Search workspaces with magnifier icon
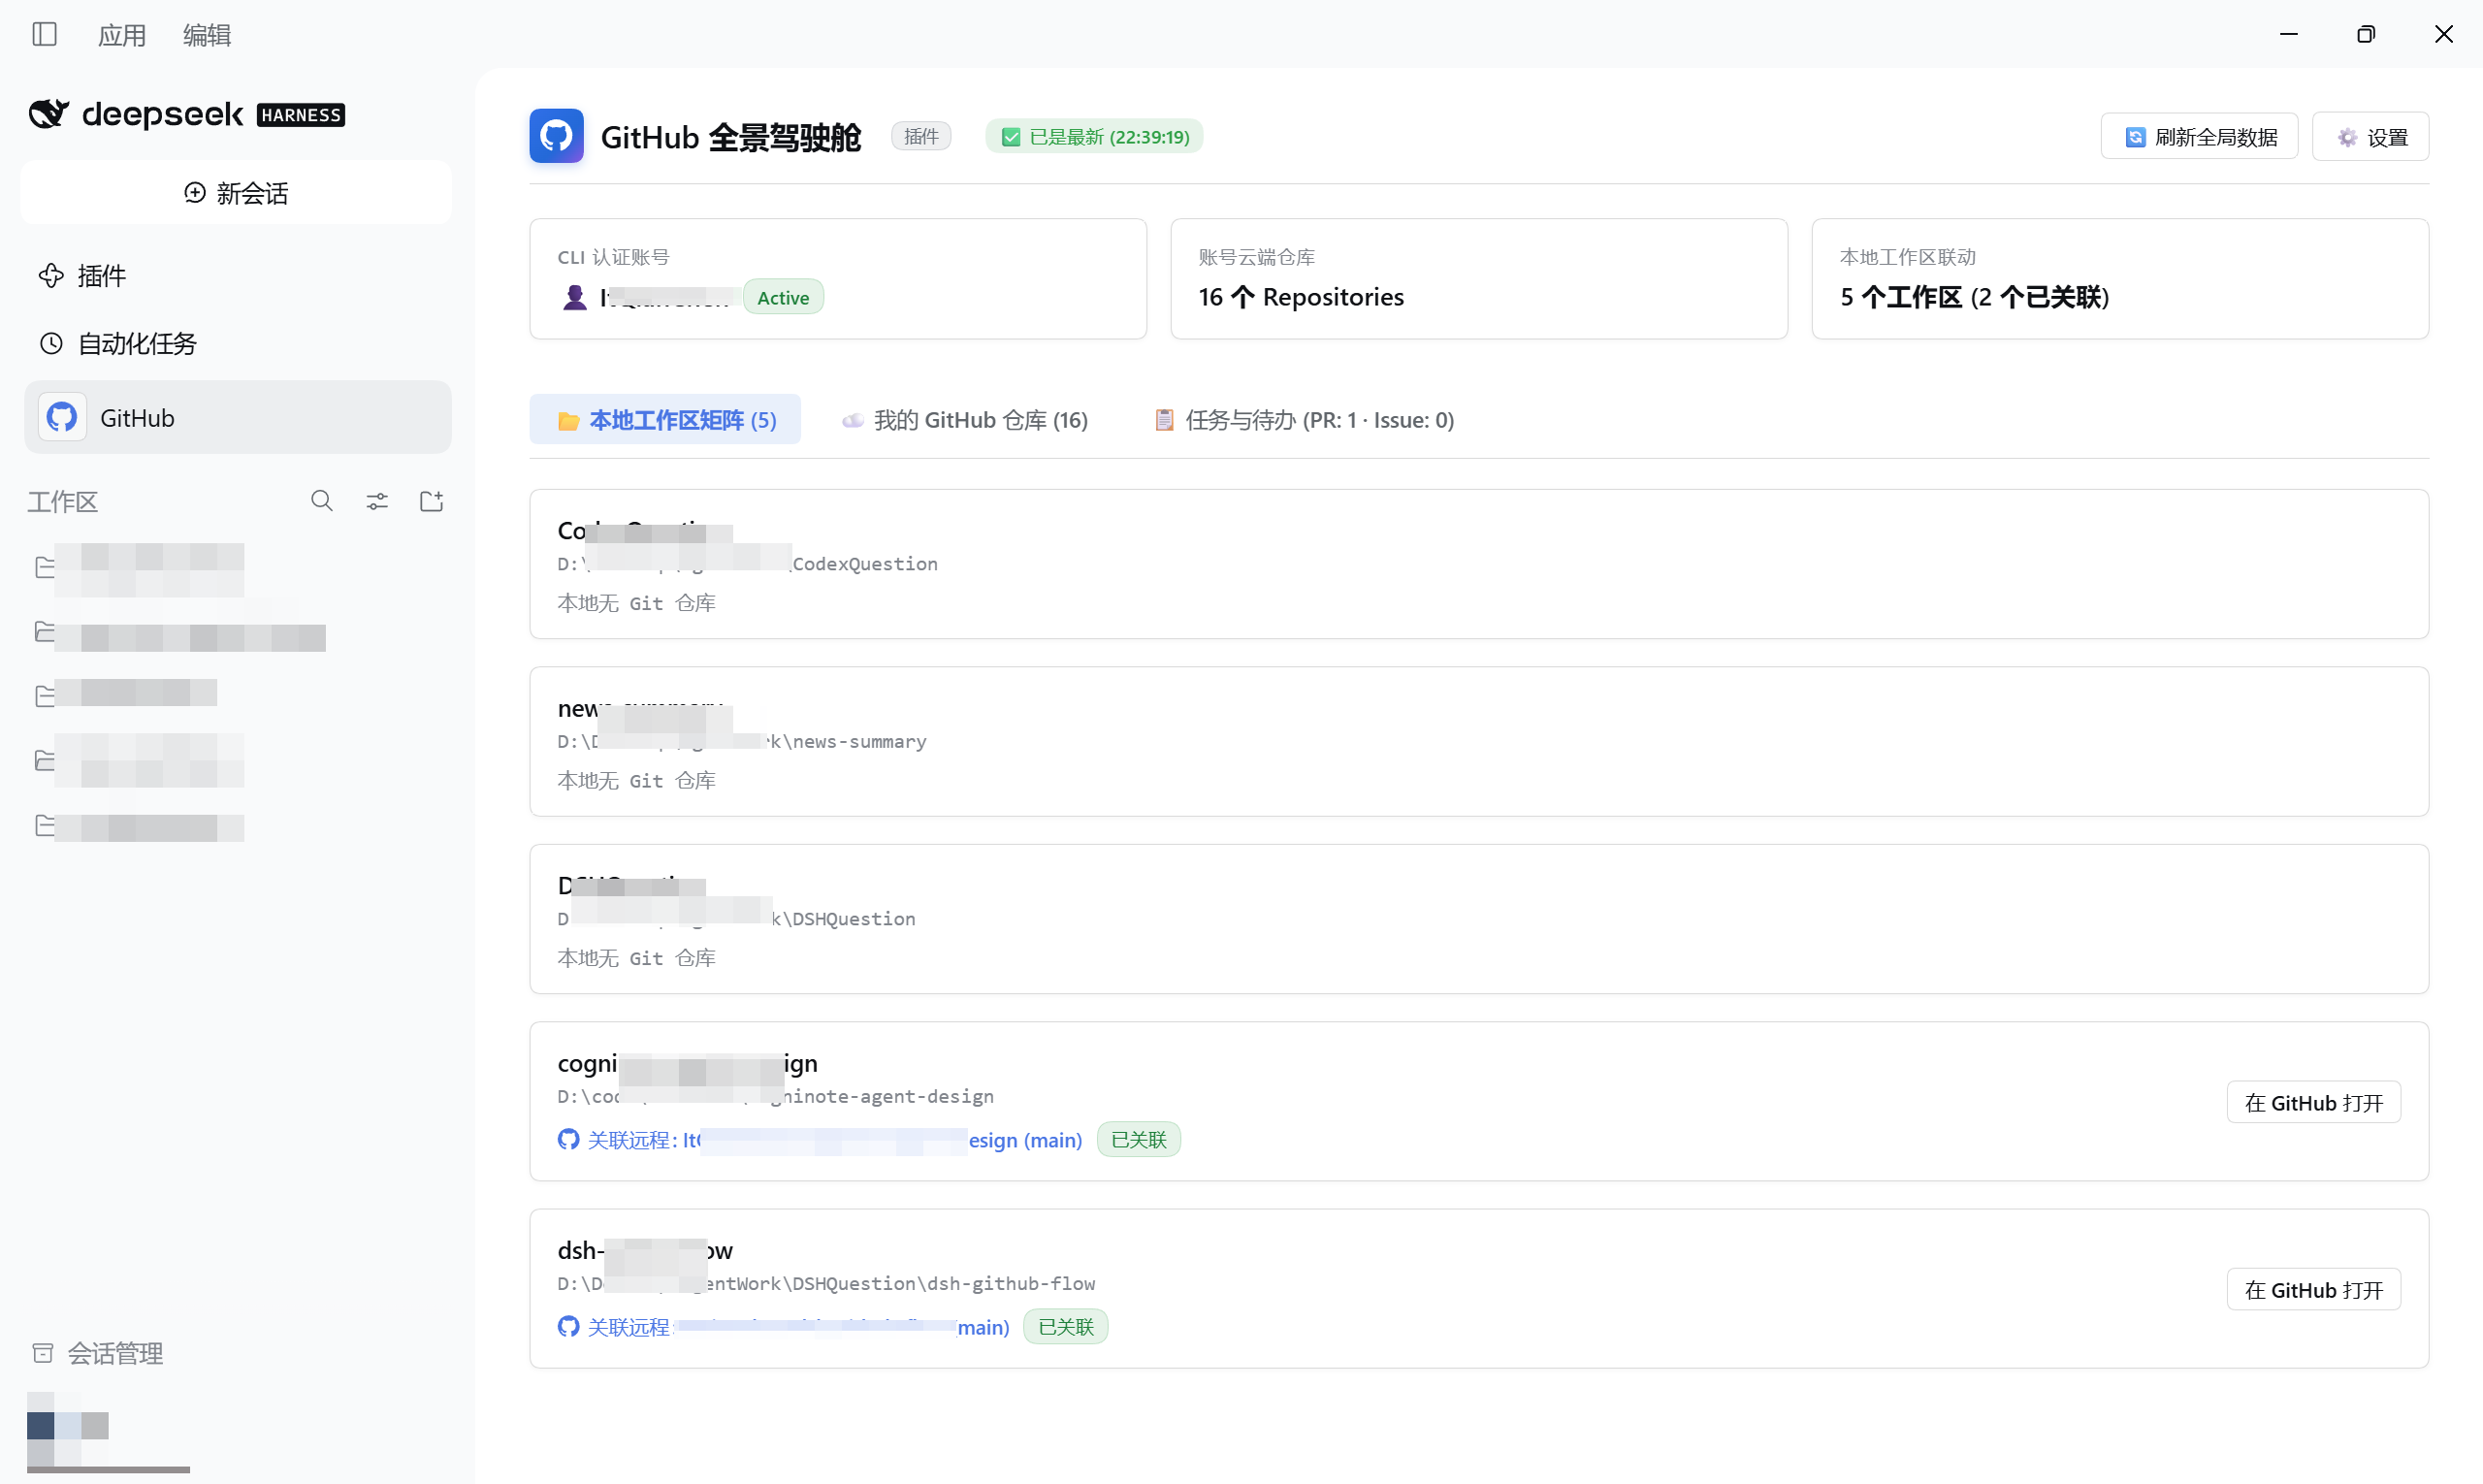The image size is (2483, 1484). point(322,501)
